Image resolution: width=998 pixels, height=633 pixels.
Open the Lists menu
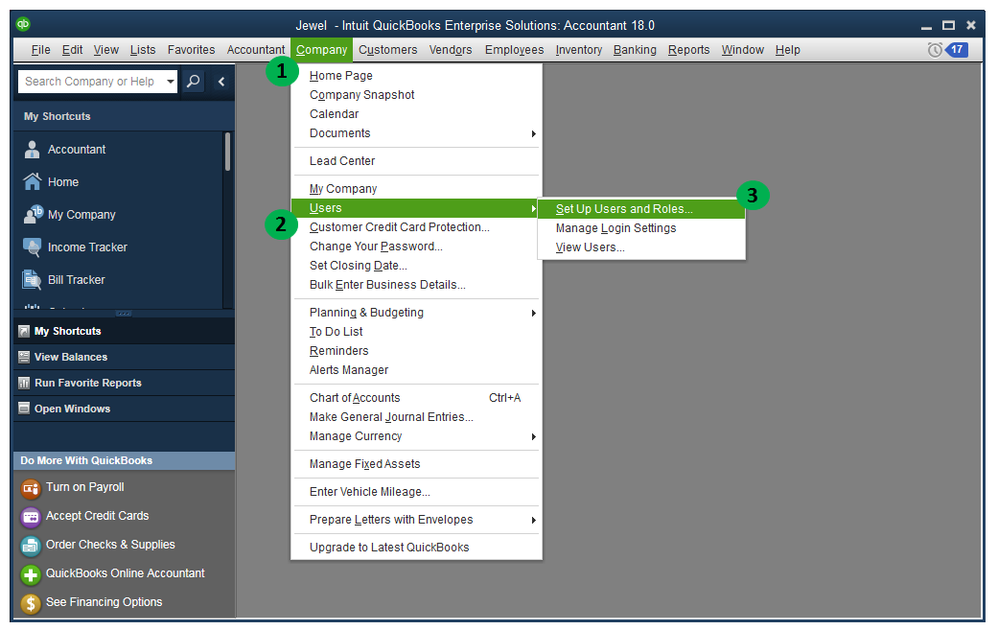(143, 50)
